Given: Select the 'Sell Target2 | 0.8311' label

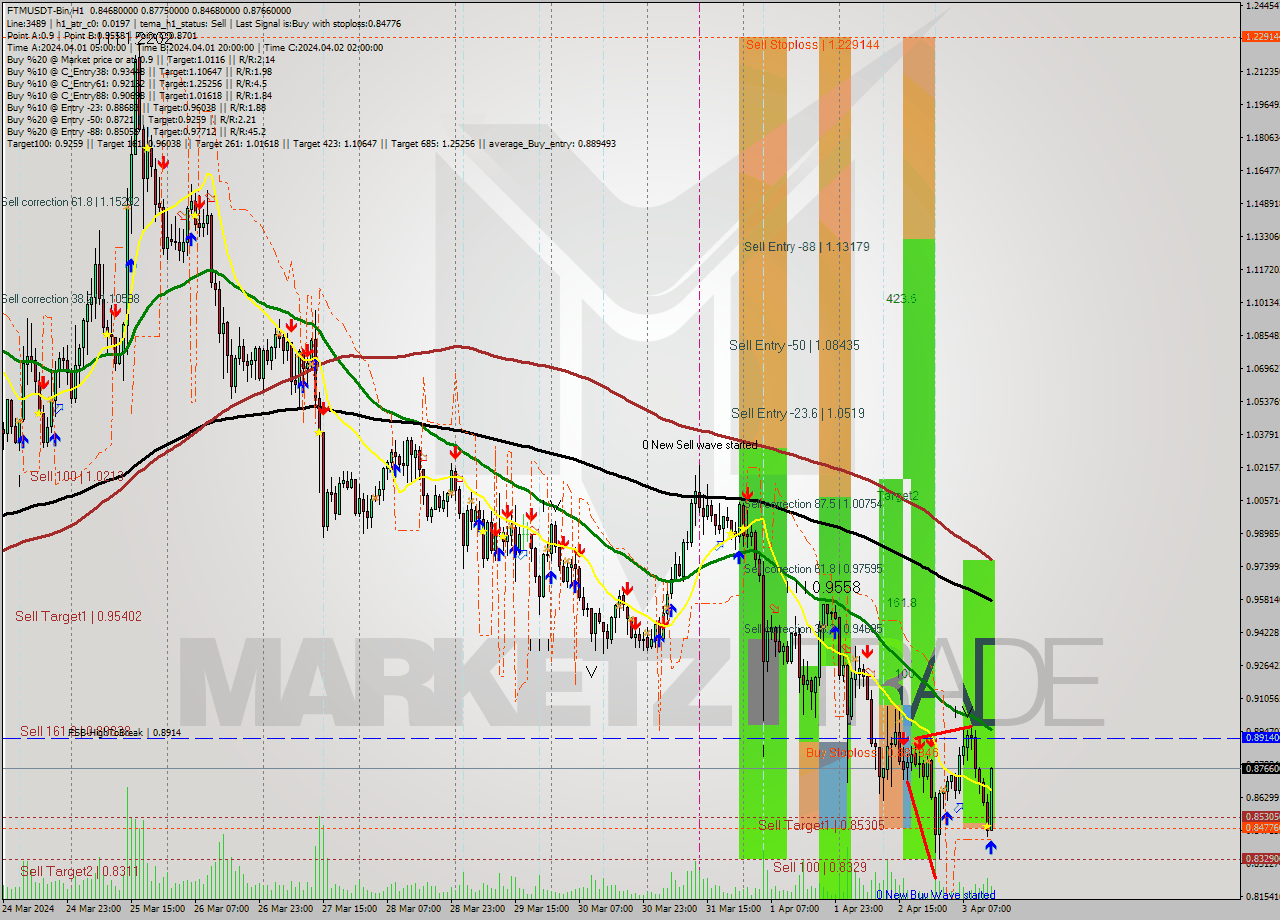Looking at the screenshot, I should point(79,871).
